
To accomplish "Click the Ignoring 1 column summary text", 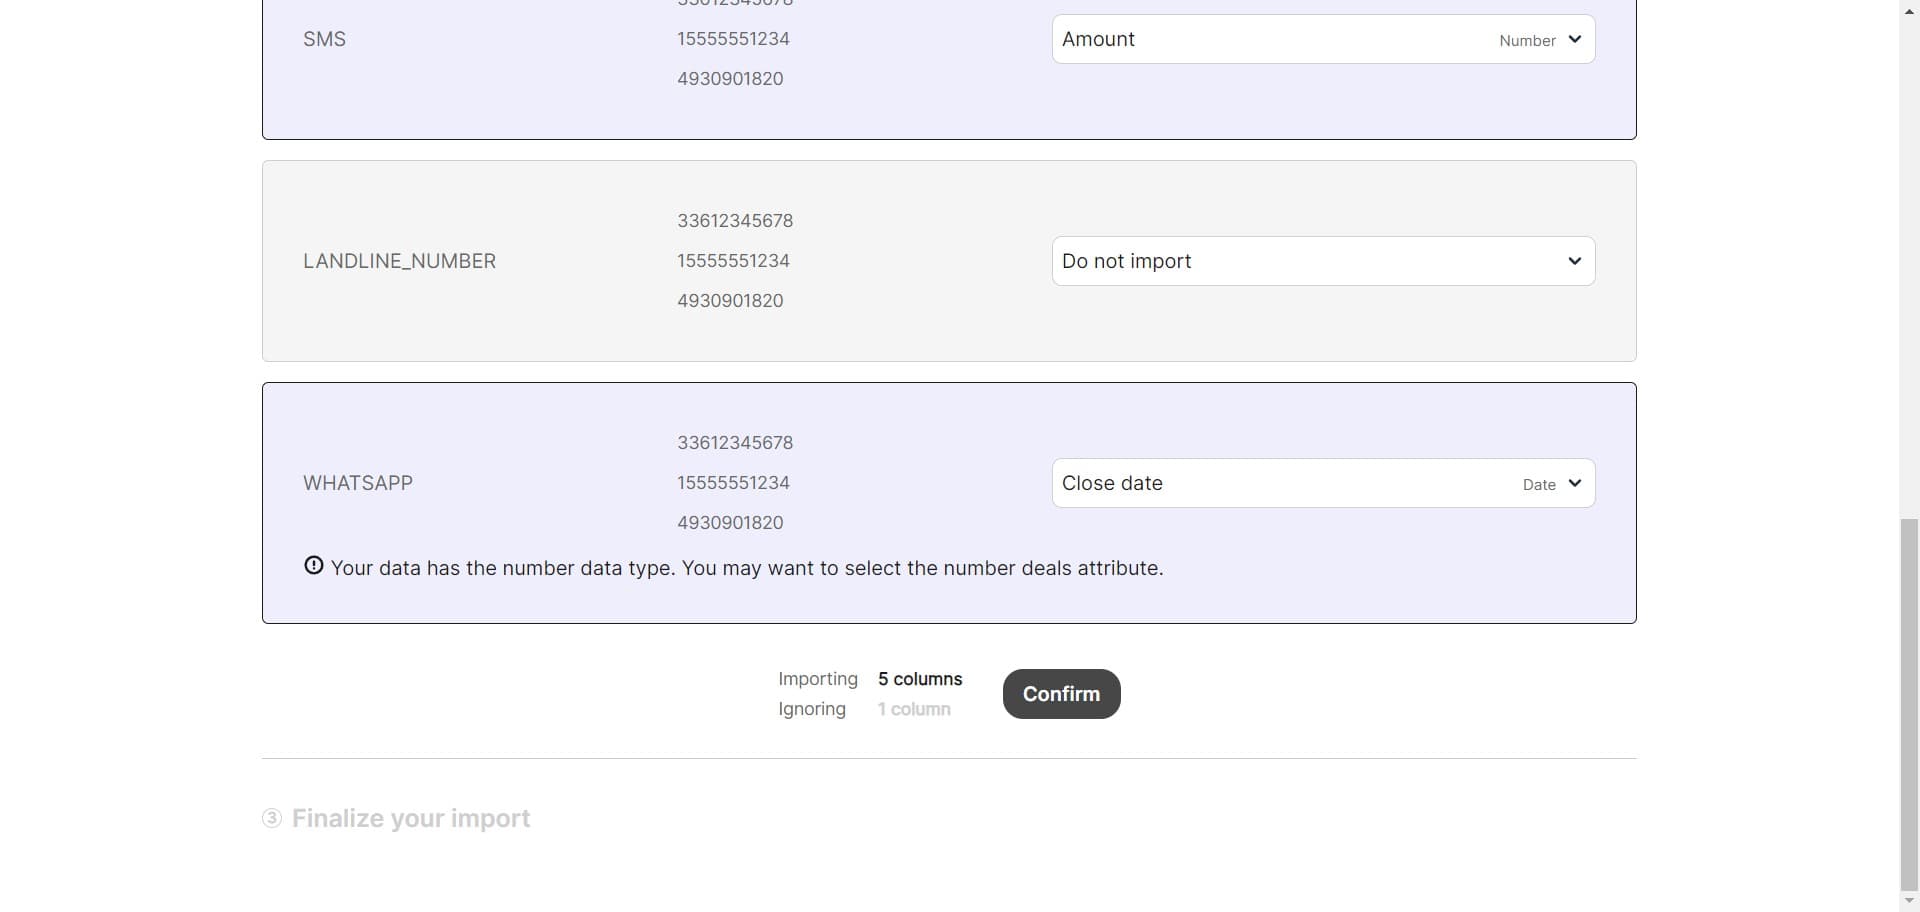I will click(x=864, y=709).
